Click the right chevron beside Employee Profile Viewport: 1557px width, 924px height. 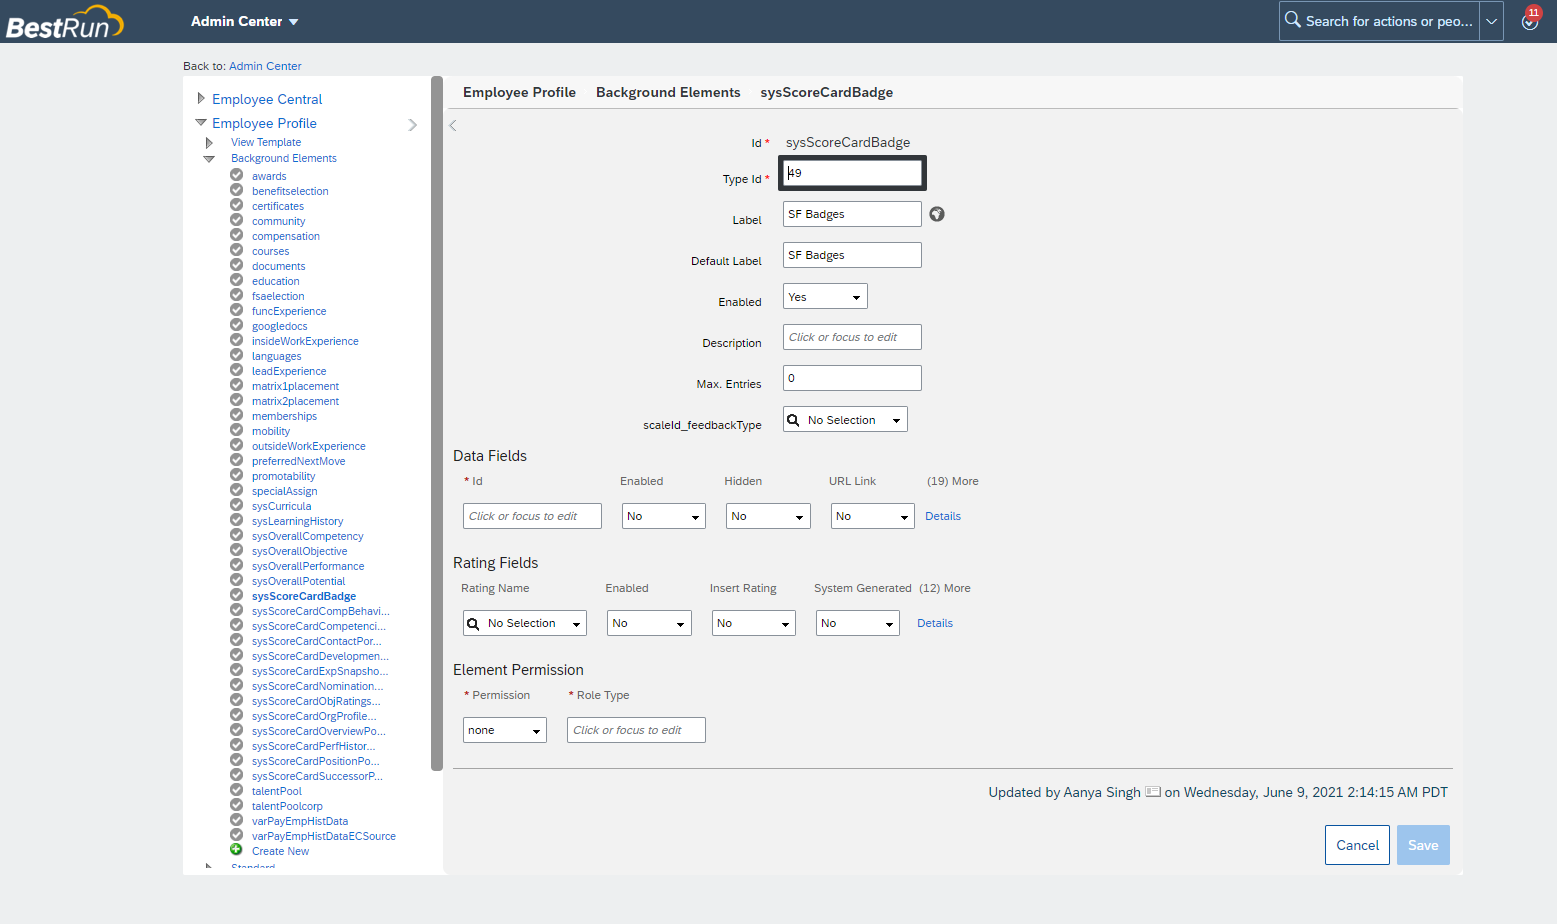tap(413, 125)
